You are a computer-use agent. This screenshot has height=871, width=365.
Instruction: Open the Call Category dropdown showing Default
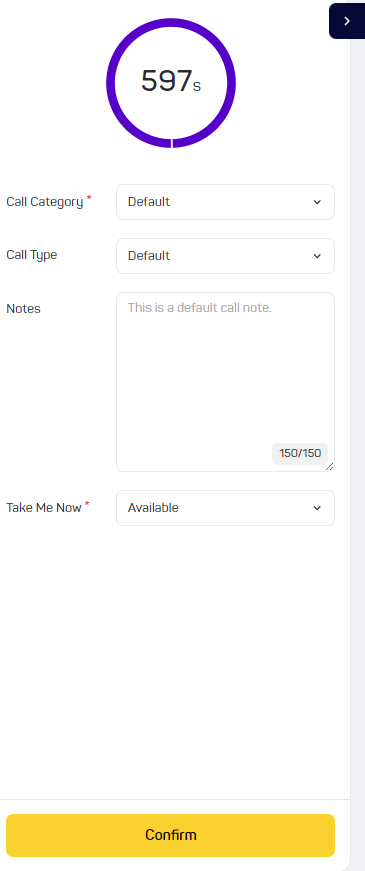(226, 202)
